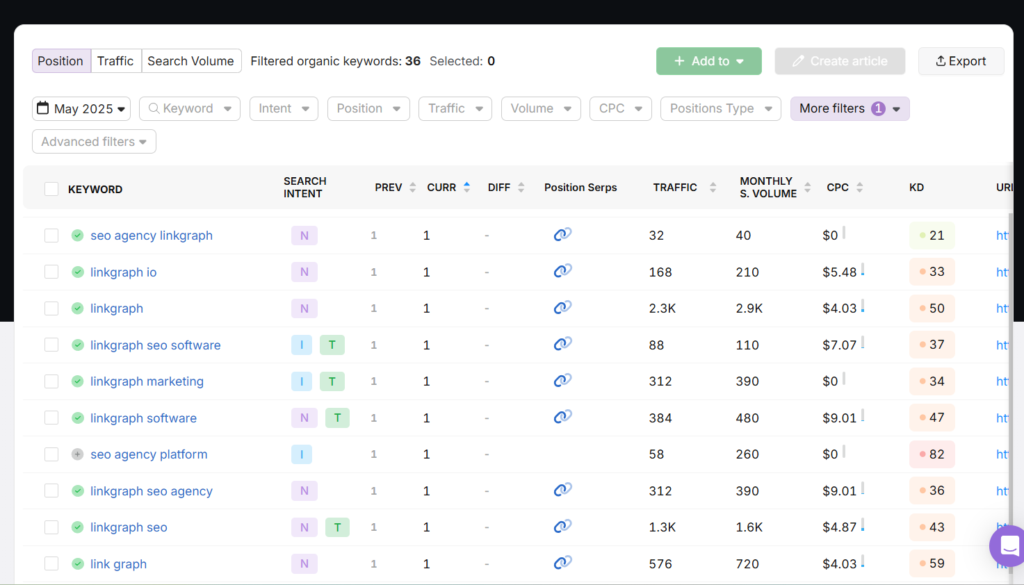Image resolution: width=1024 pixels, height=585 pixels.
Task: Check the linkgraph seo agency row
Action: [x=51, y=491]
